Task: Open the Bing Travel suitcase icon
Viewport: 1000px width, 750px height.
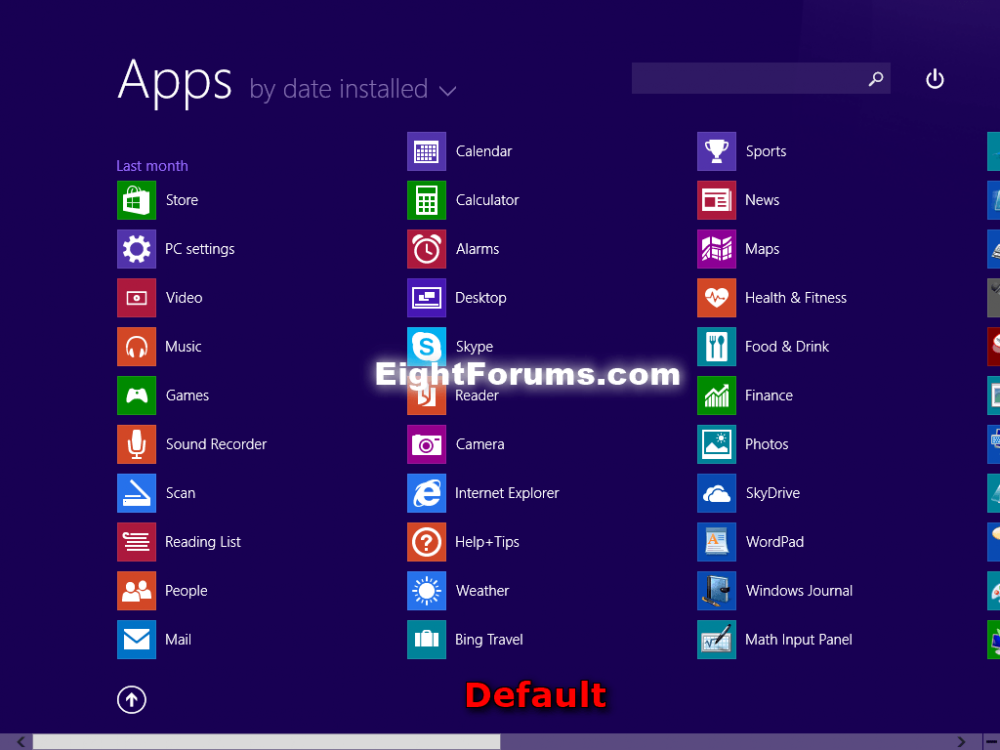Action: (x=427, y=639)
